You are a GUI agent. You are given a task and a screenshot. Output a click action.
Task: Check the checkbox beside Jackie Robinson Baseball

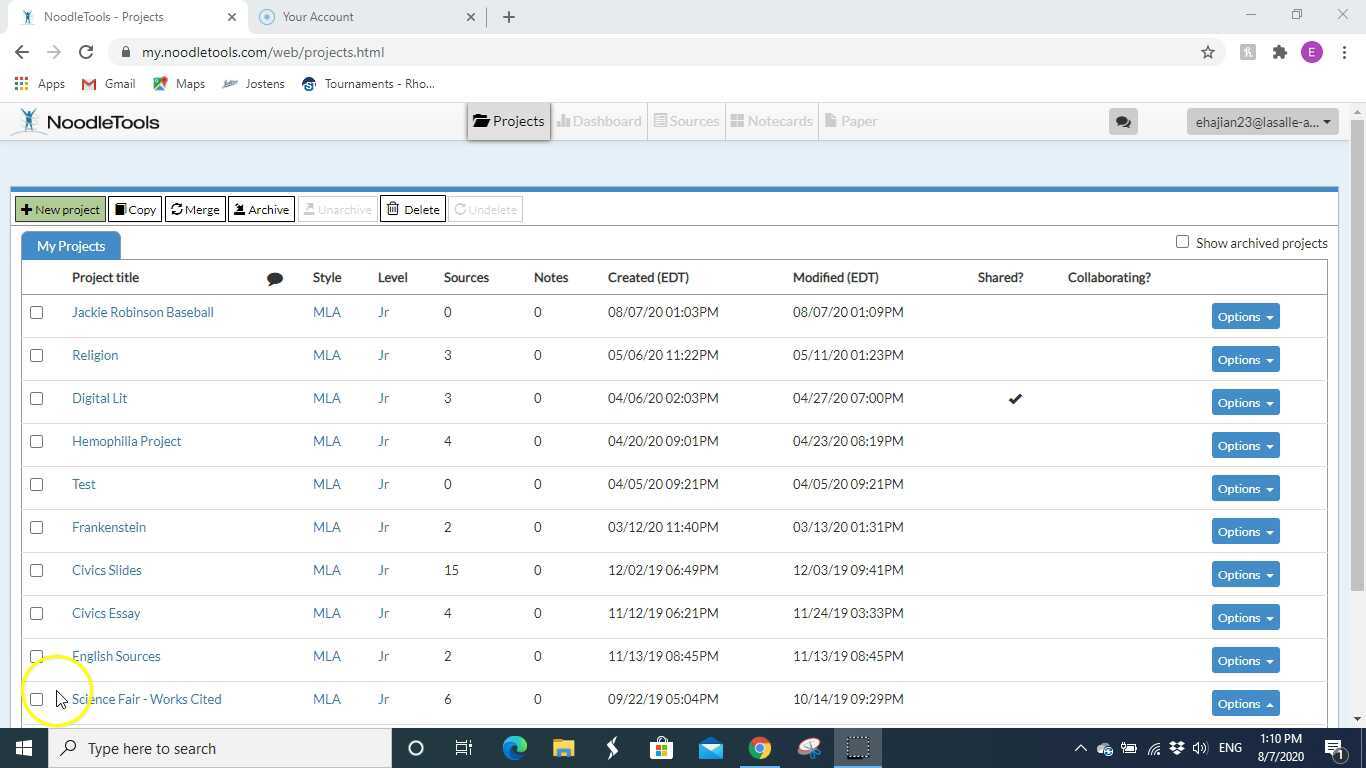pyautogui.click(x=37, y=312)
